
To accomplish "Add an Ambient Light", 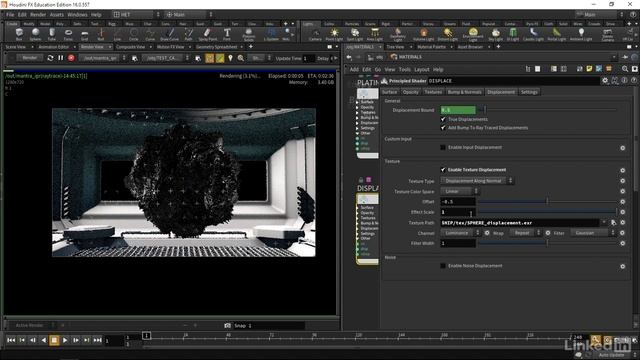I will pyautogui.click(x=581, y=34).
